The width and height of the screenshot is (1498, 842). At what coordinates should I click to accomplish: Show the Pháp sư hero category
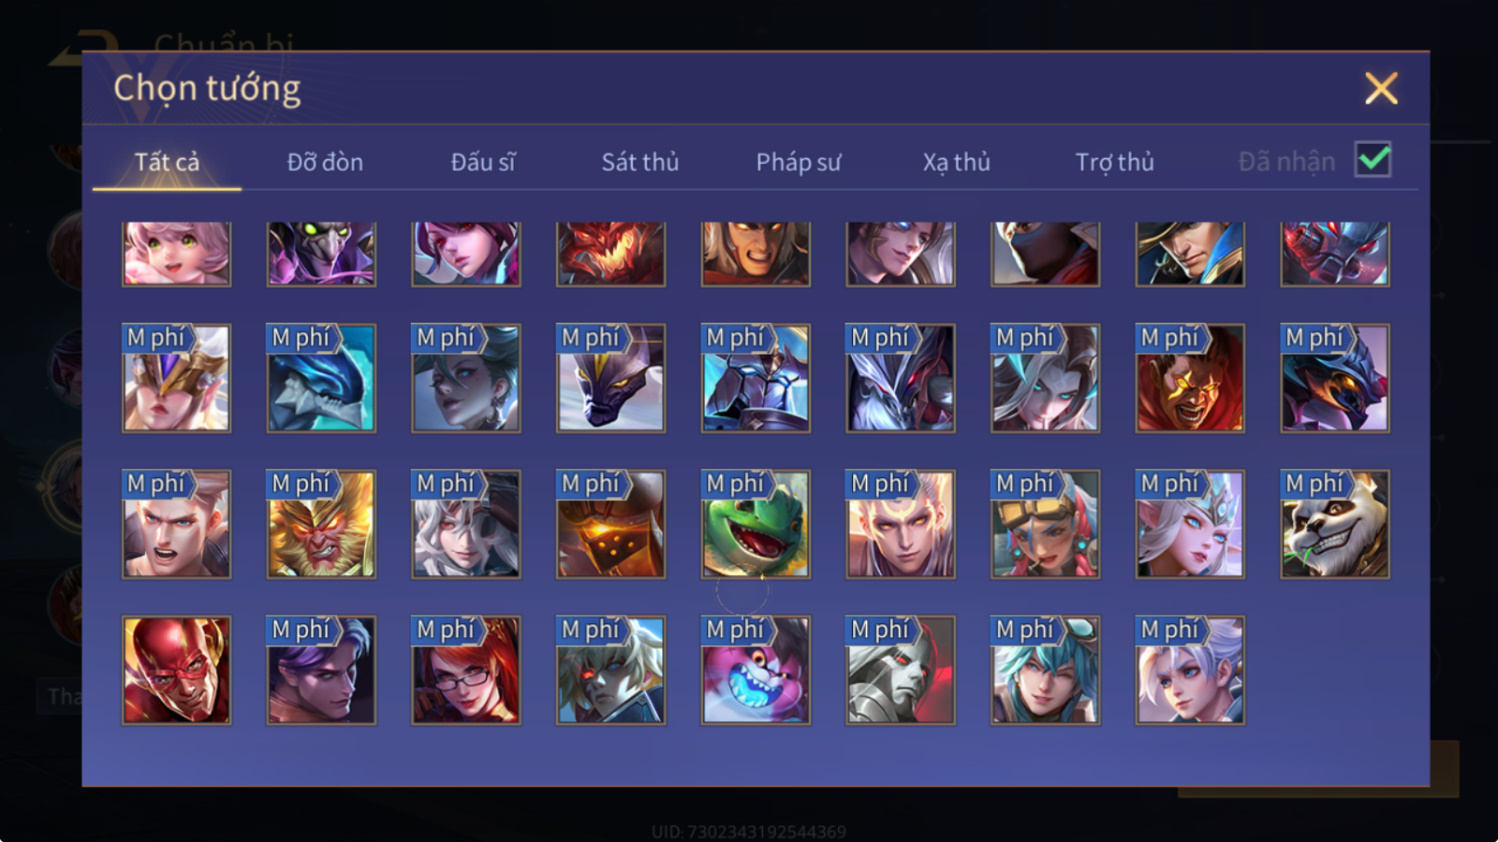pyautogui.click(x=798, y=162)
